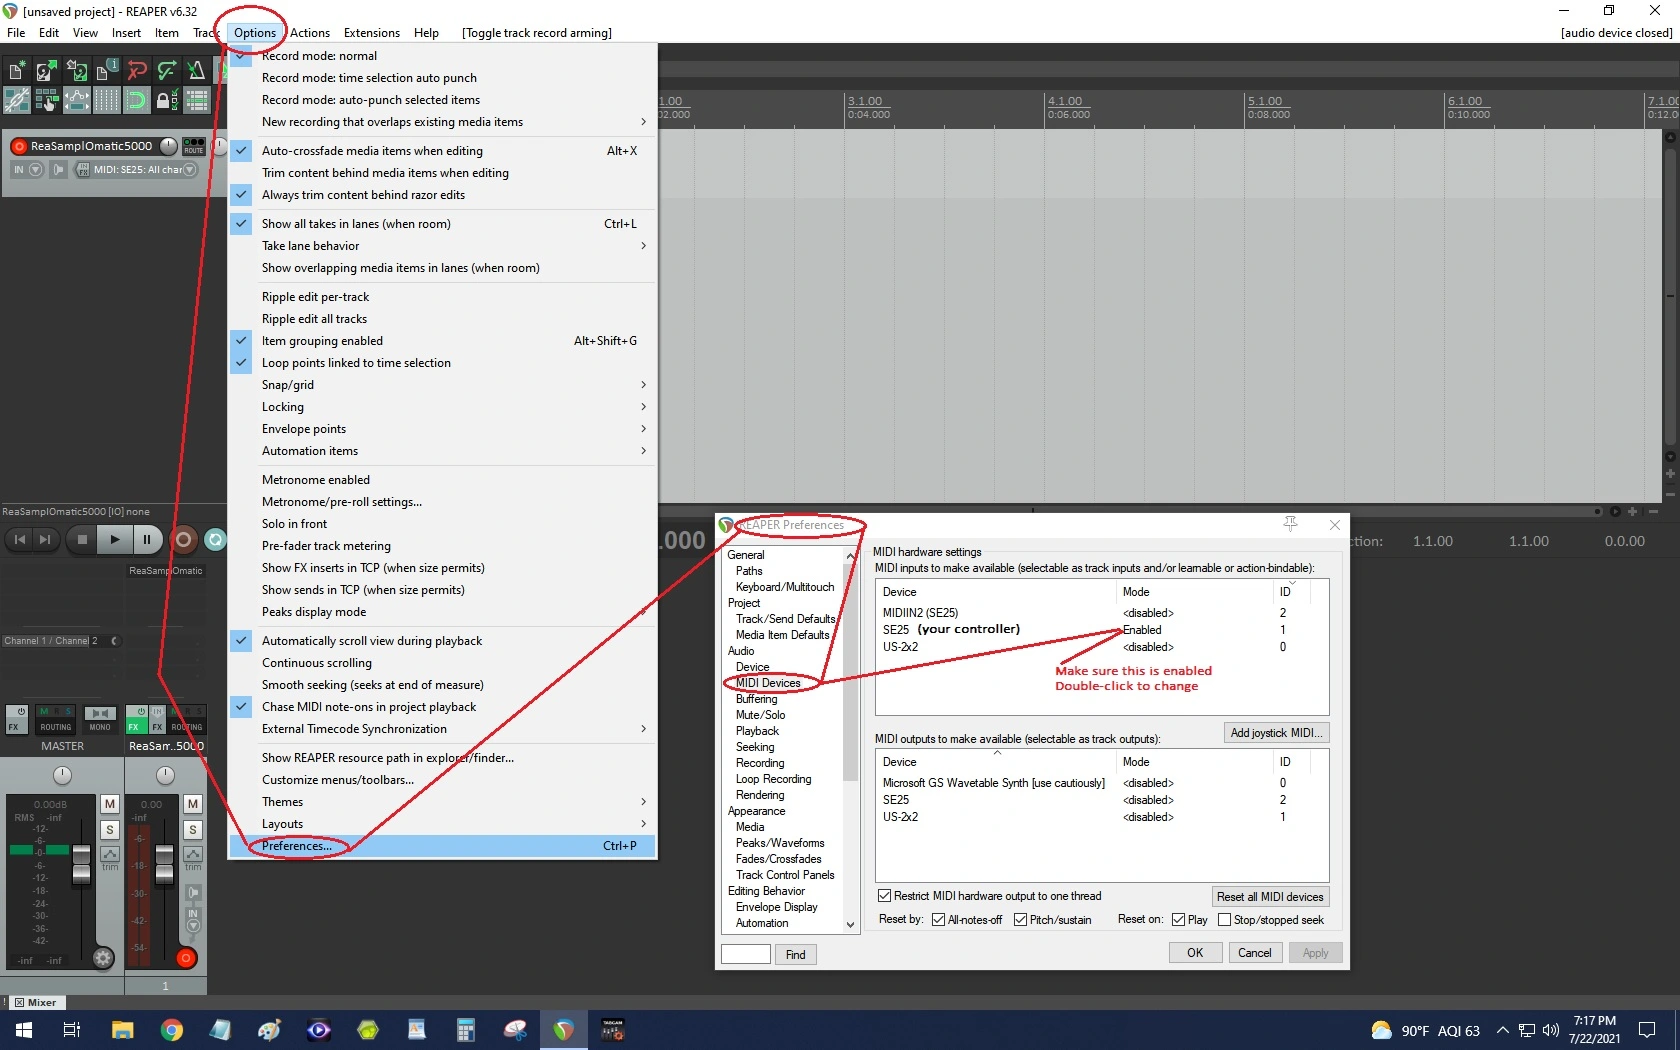Toggle record arm on ReaSamplOmatic5000 track
Image resolution: width=1680 pixels, height=1050 pixels.
coord(19,146)
